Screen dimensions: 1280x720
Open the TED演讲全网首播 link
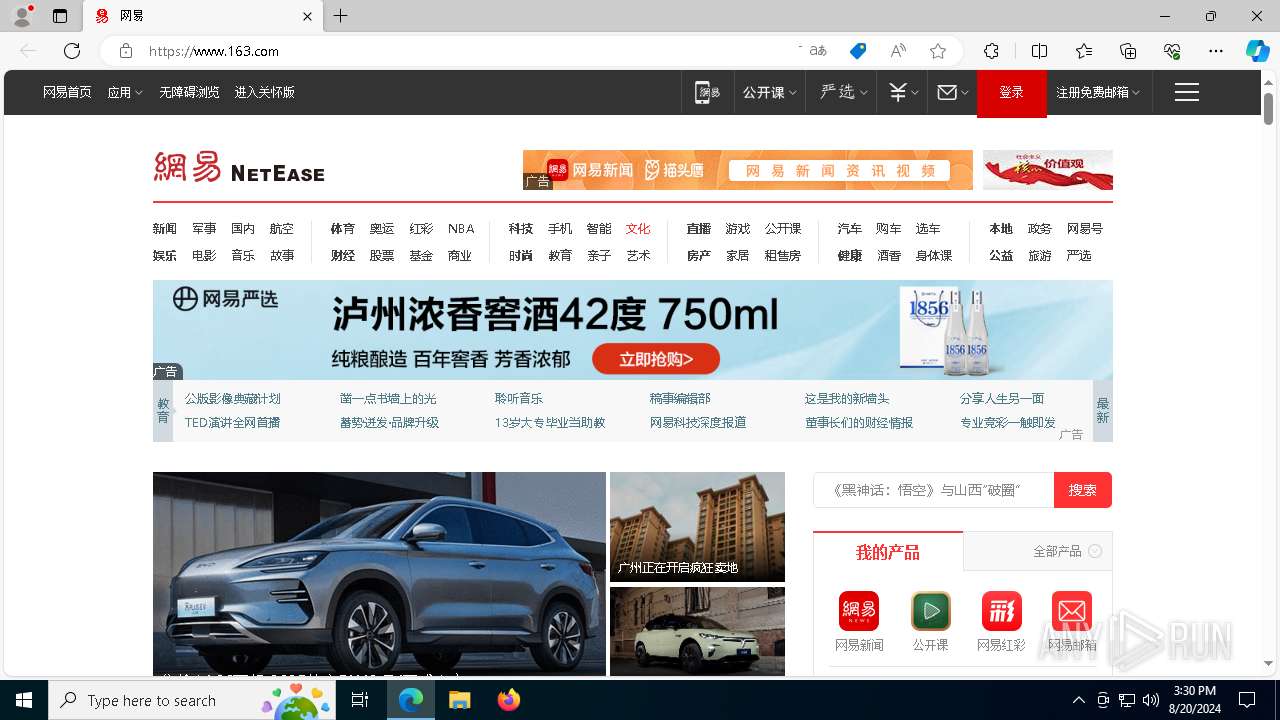[232, 422]
